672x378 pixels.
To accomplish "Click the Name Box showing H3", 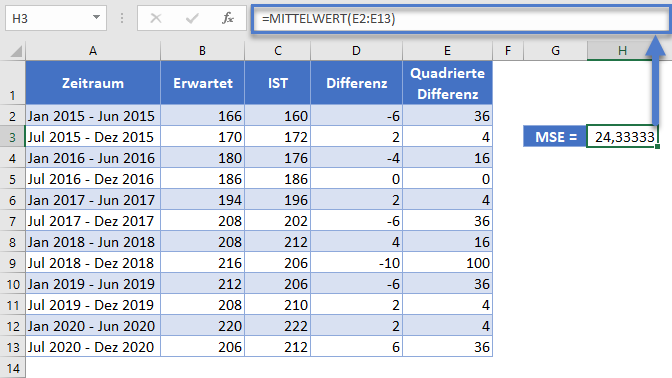I will click(x=56, y=18).
